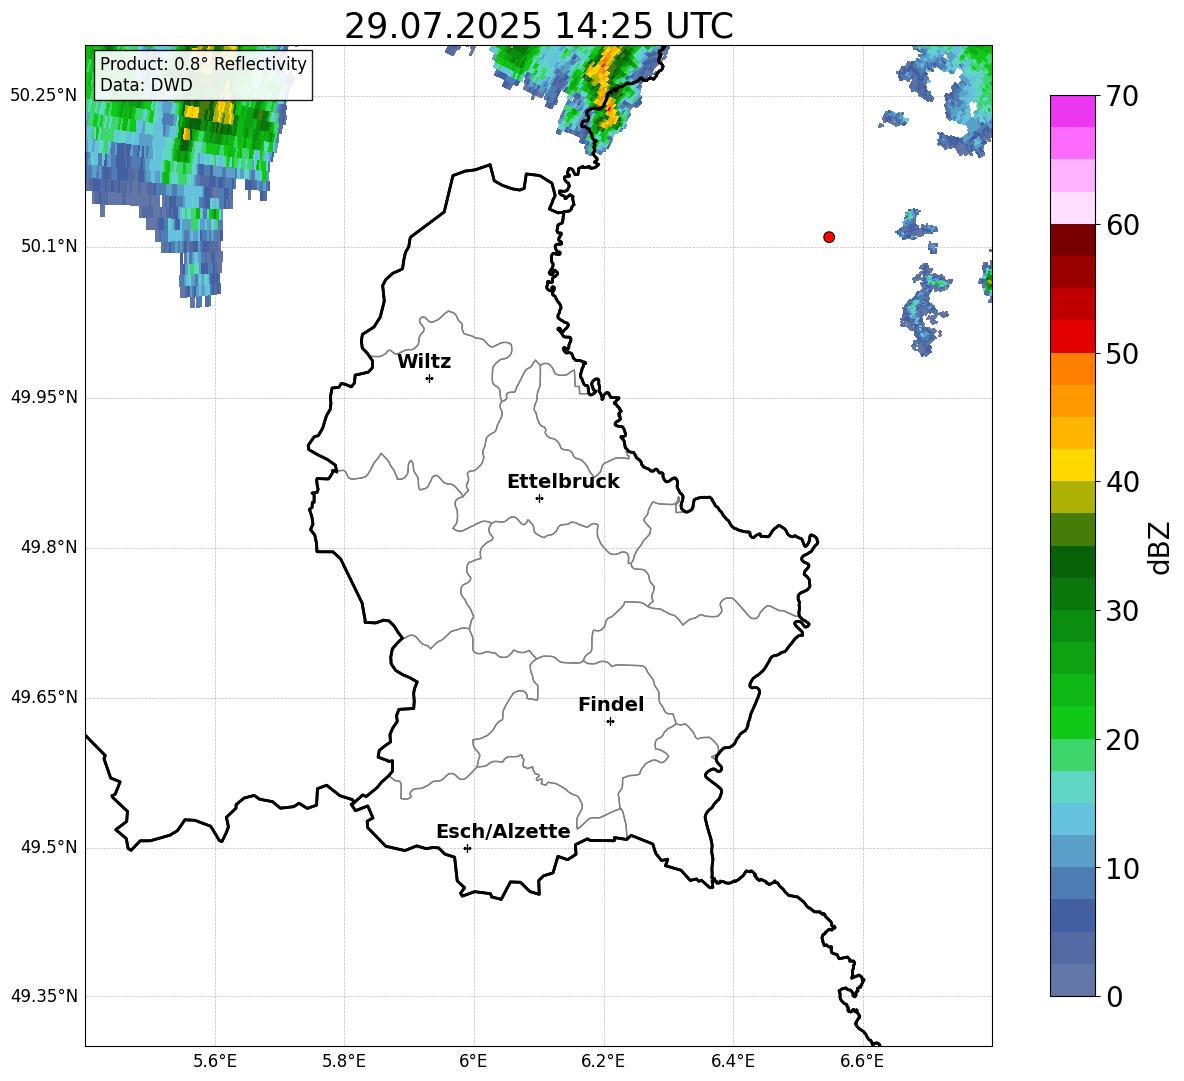Click the colorbar tick value 0
This screenshot has height=1081, width=1184.
point(1114,996)
